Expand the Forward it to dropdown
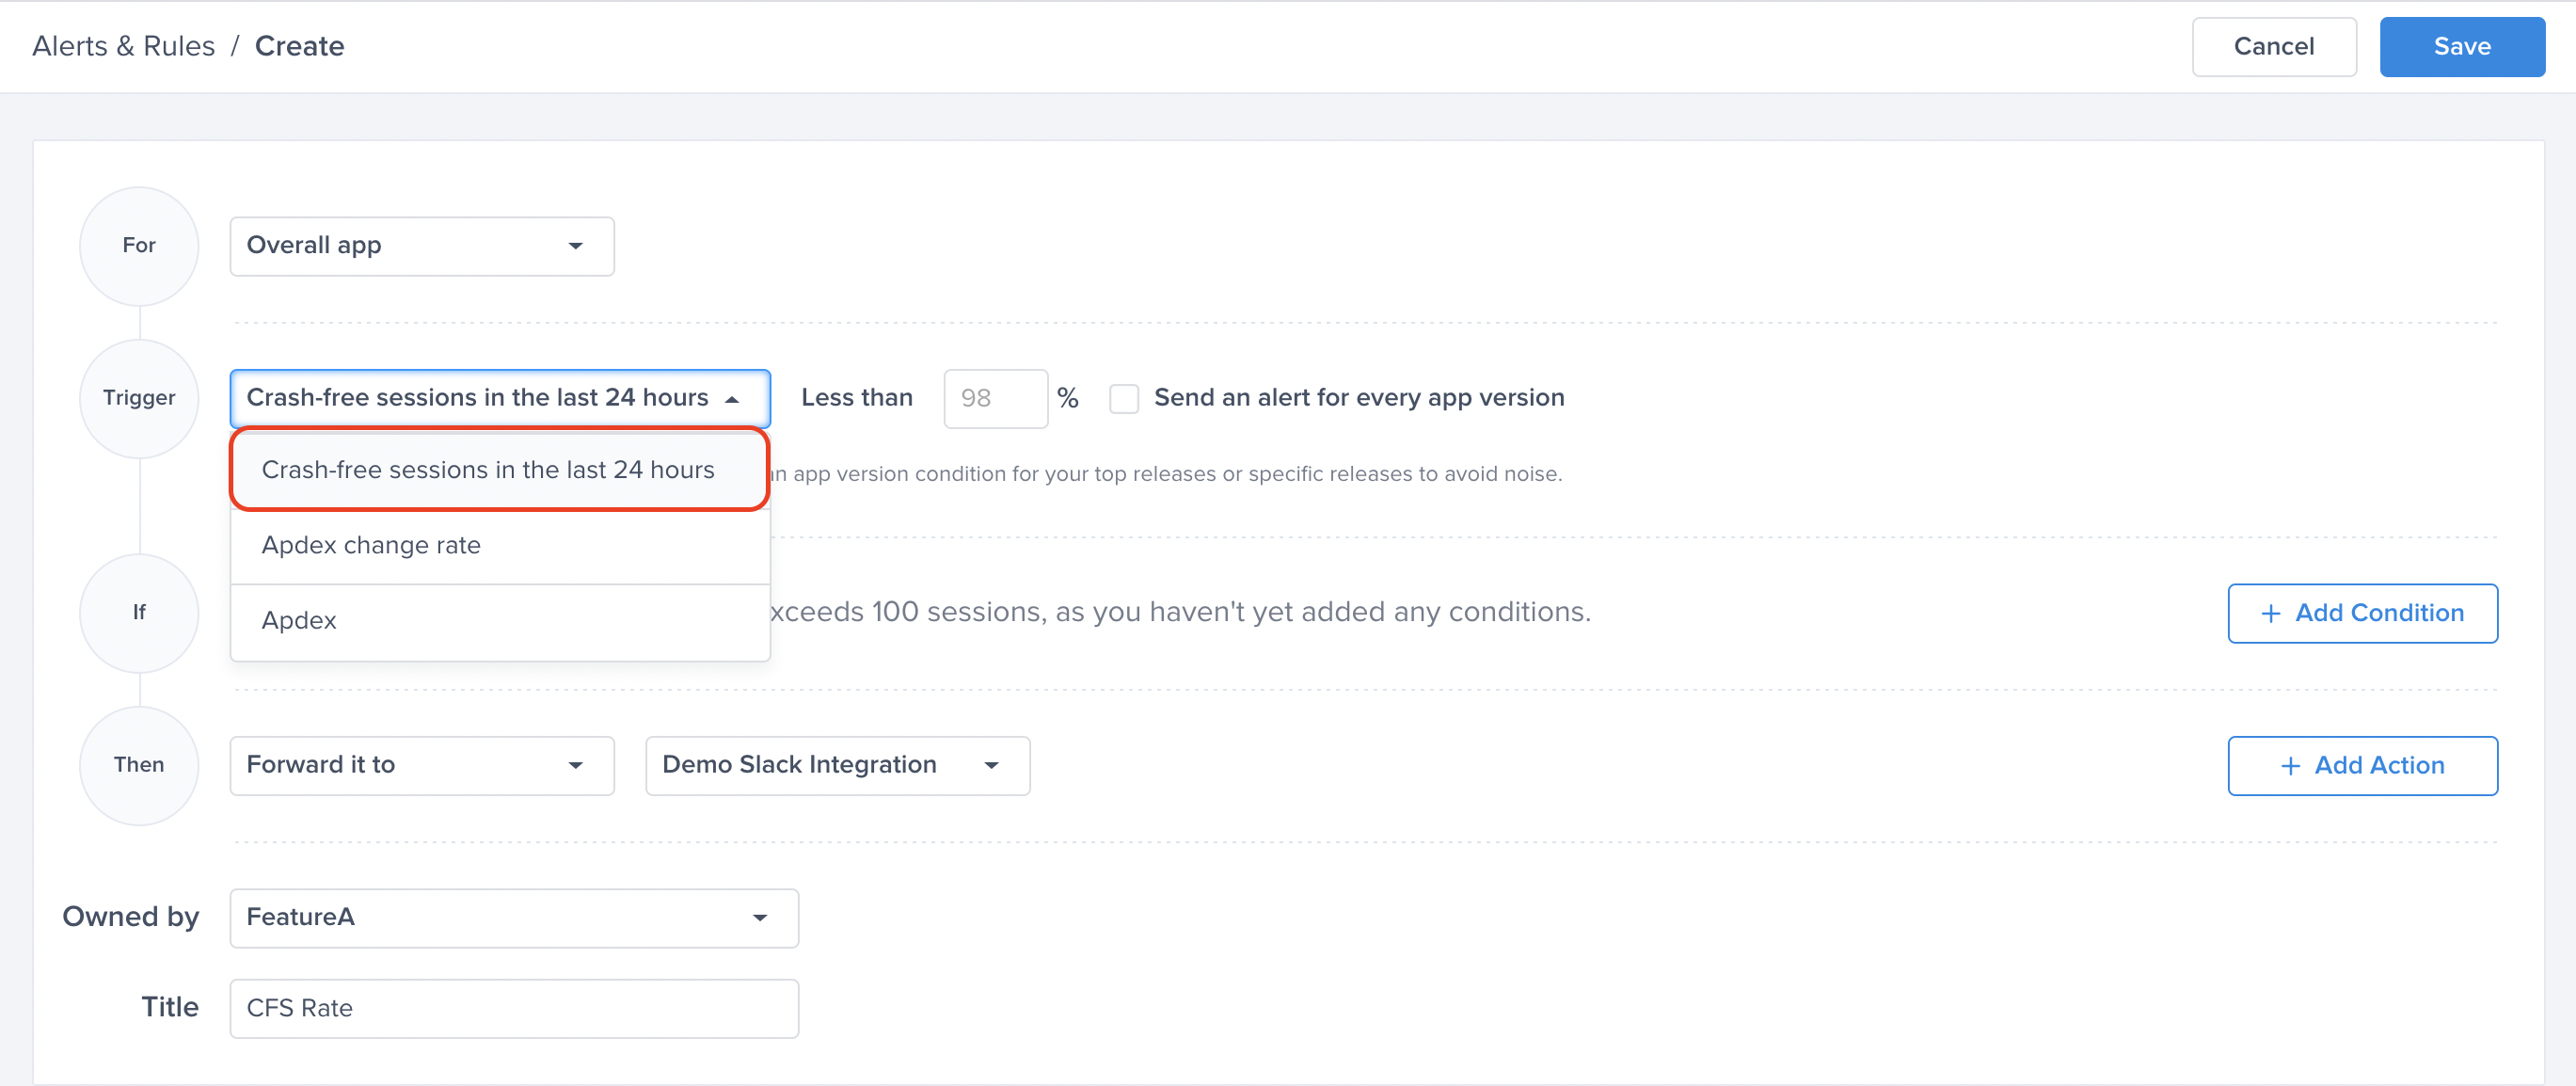This screenshot has width=2576, height=1086. [x=421, y=765]
